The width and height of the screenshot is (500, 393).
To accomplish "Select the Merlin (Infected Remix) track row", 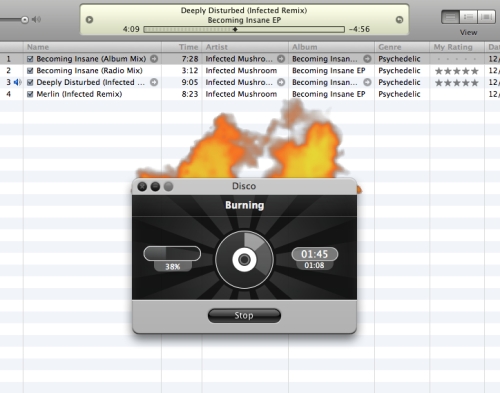I will 250,94.
